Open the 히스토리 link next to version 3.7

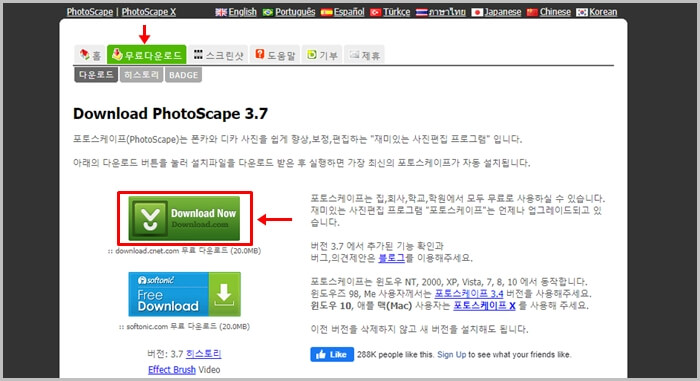pos(204,354)
